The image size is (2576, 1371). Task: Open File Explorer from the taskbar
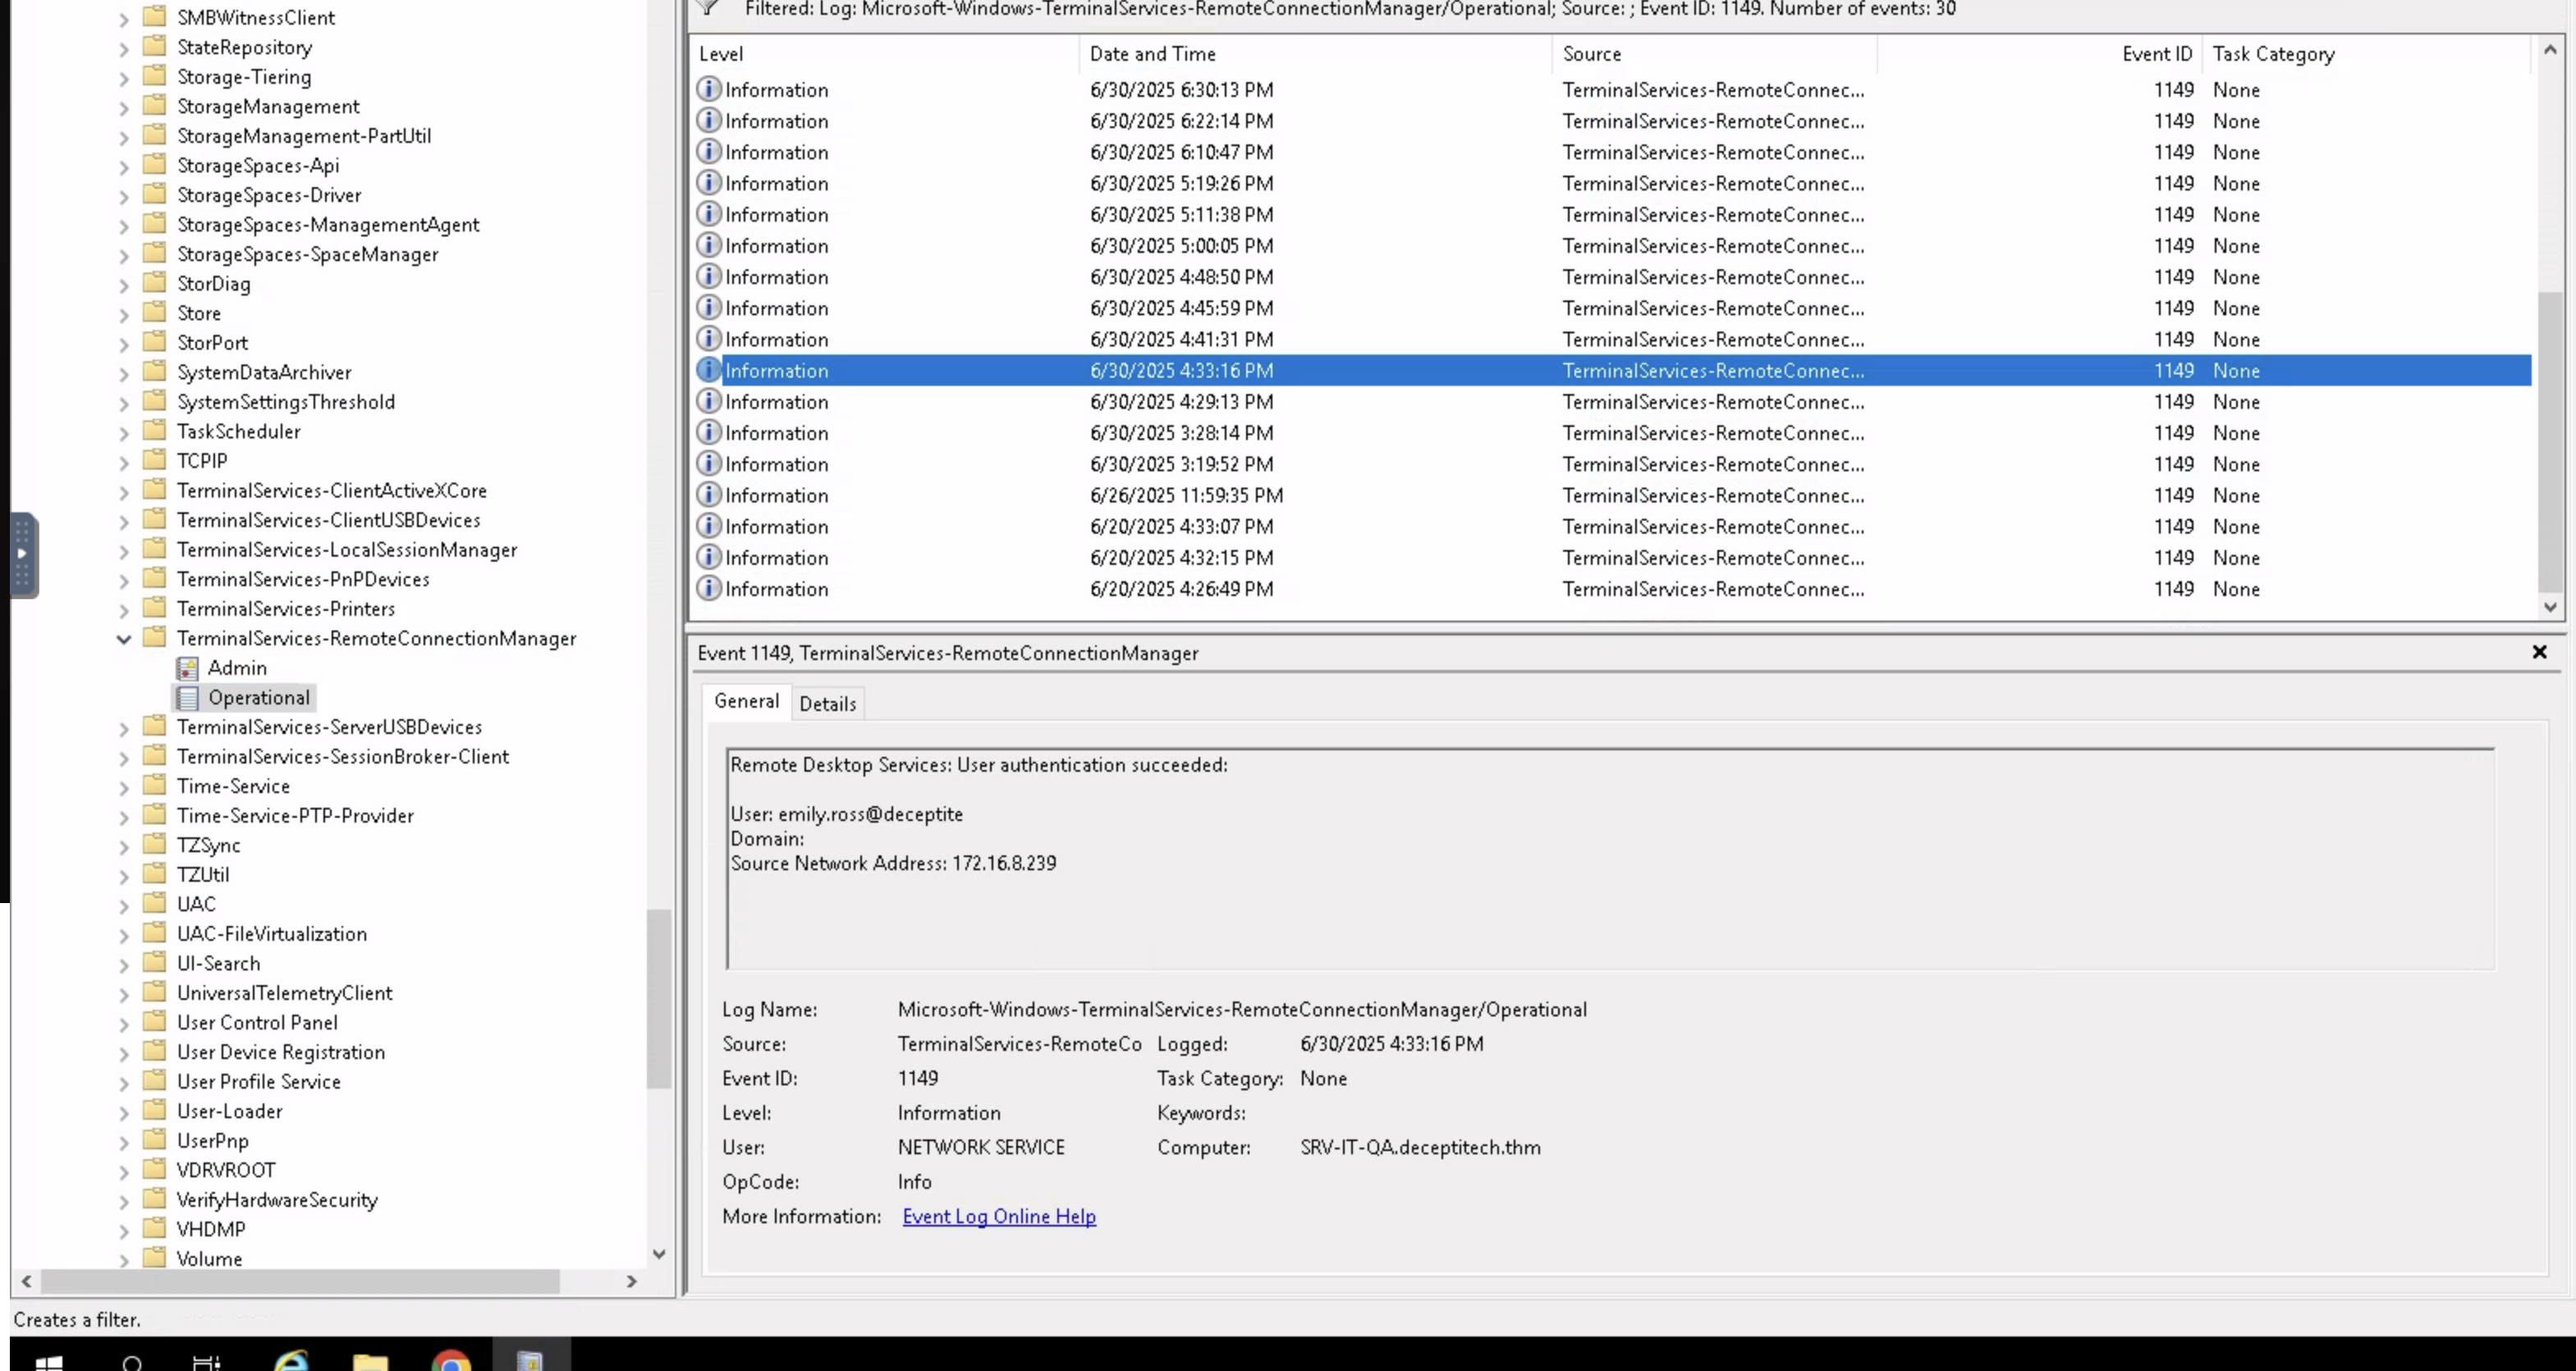[x=370, y=1362]
